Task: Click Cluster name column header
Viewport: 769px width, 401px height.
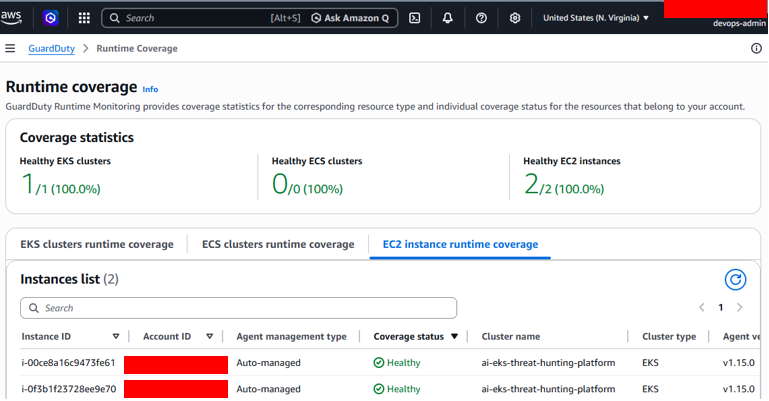Action: (511, 336)
